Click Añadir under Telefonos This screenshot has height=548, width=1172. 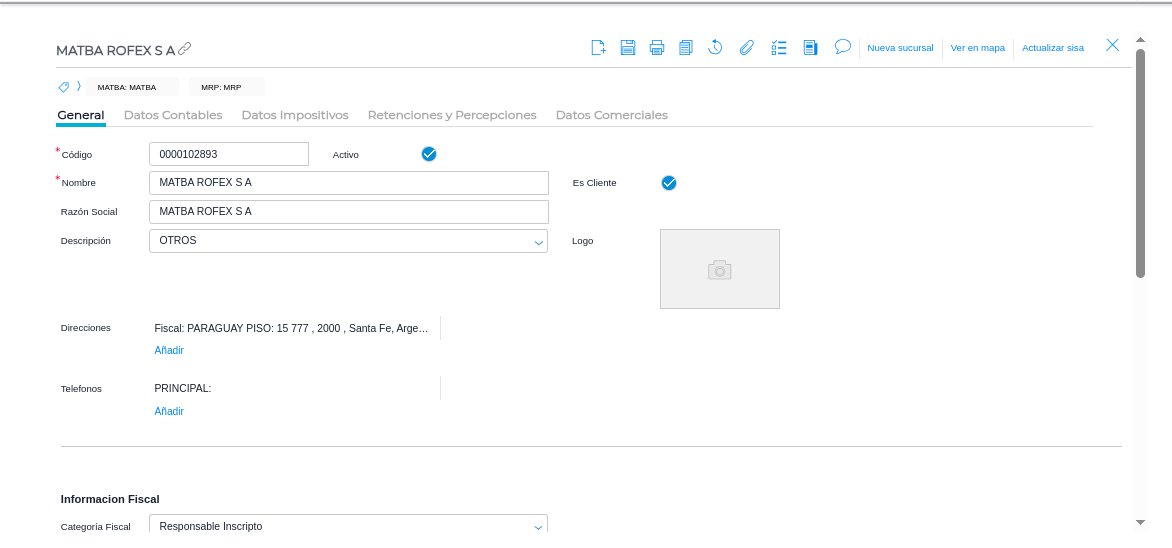pos(169,411)
